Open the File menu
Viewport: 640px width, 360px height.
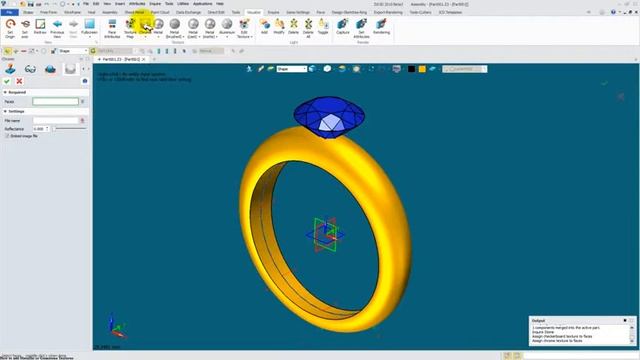86,4
